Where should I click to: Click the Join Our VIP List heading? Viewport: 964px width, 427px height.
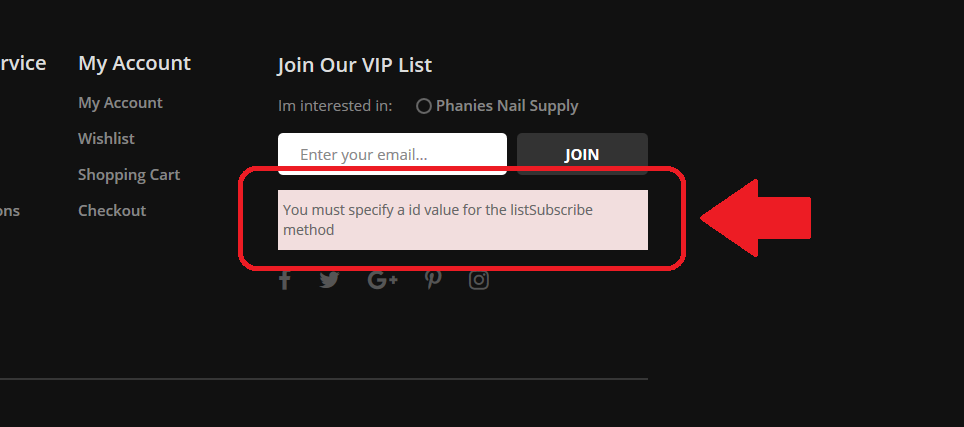click(x=355, y=65)
